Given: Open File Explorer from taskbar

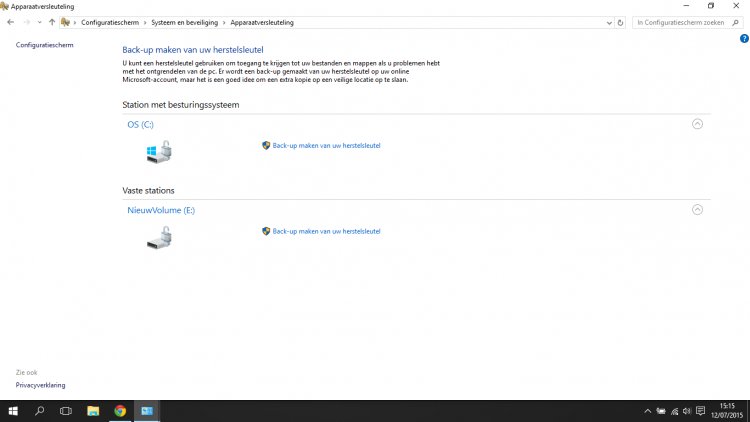Looking at the screenshot, I should point(93,411).
